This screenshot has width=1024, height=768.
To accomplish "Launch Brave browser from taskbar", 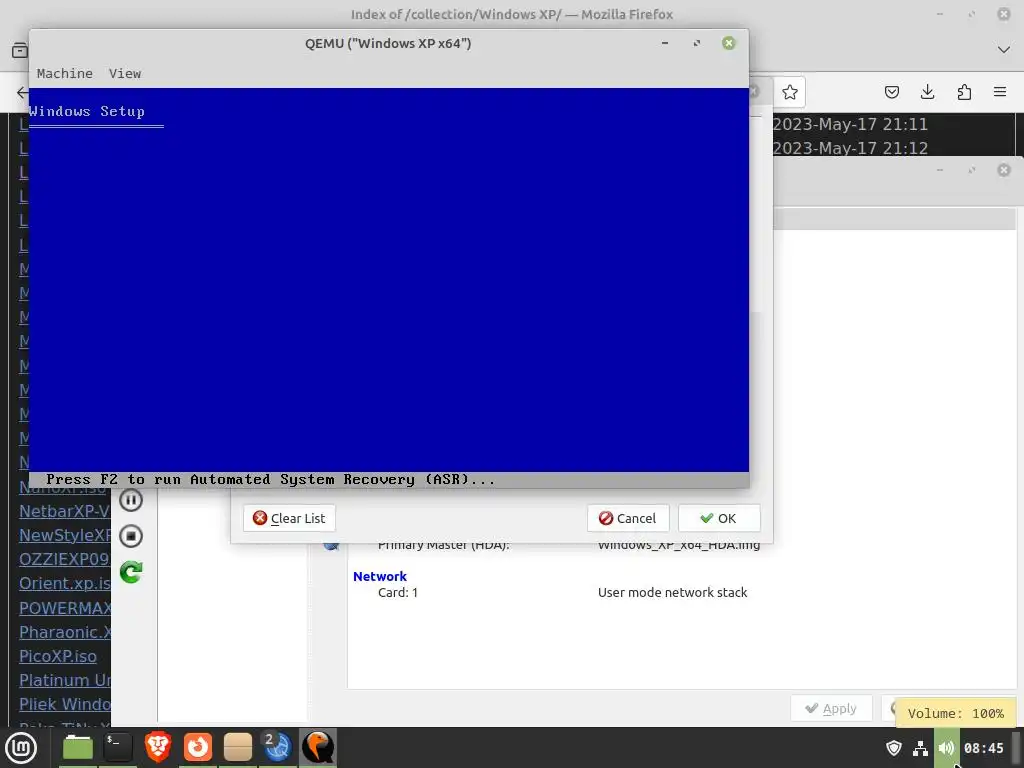I will 157,748.
